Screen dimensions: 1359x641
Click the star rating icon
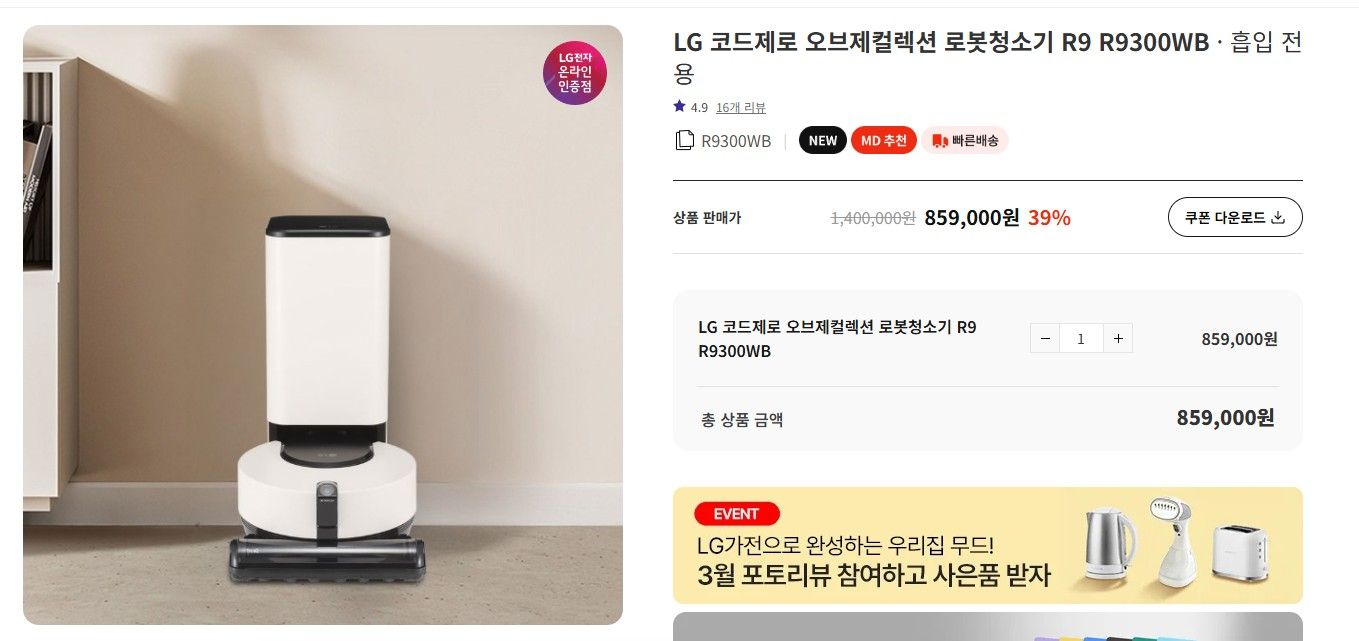click(x=680, y=107)
